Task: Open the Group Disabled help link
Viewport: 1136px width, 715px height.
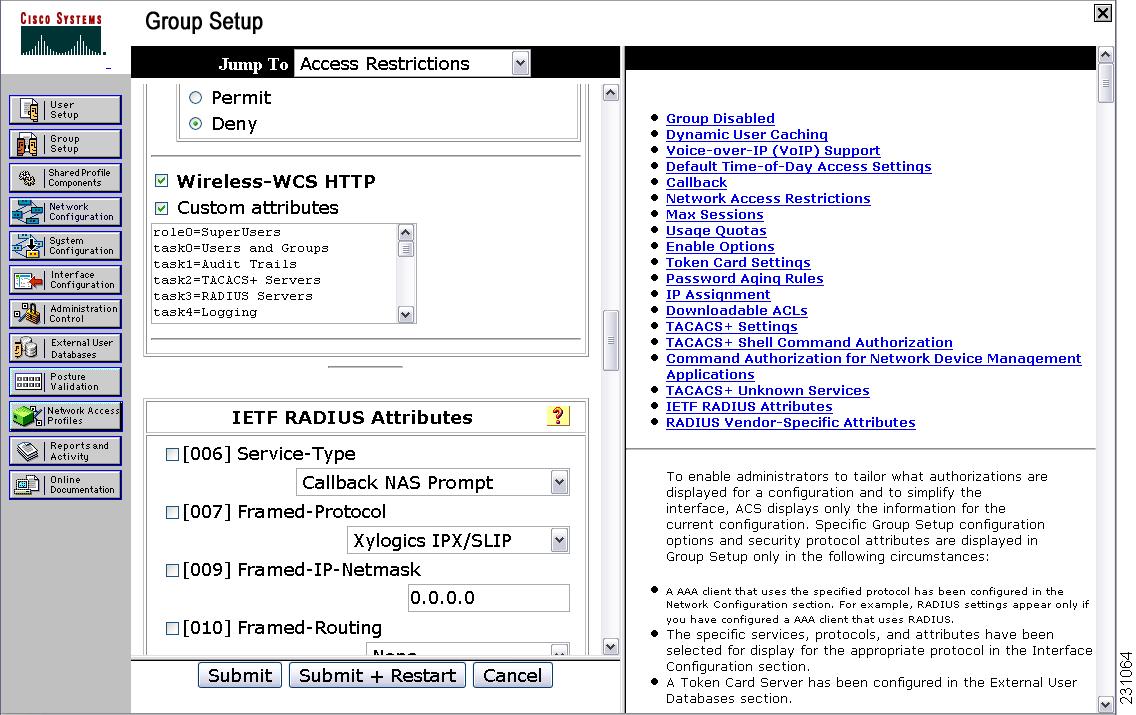Action: [x=720, y=119]
